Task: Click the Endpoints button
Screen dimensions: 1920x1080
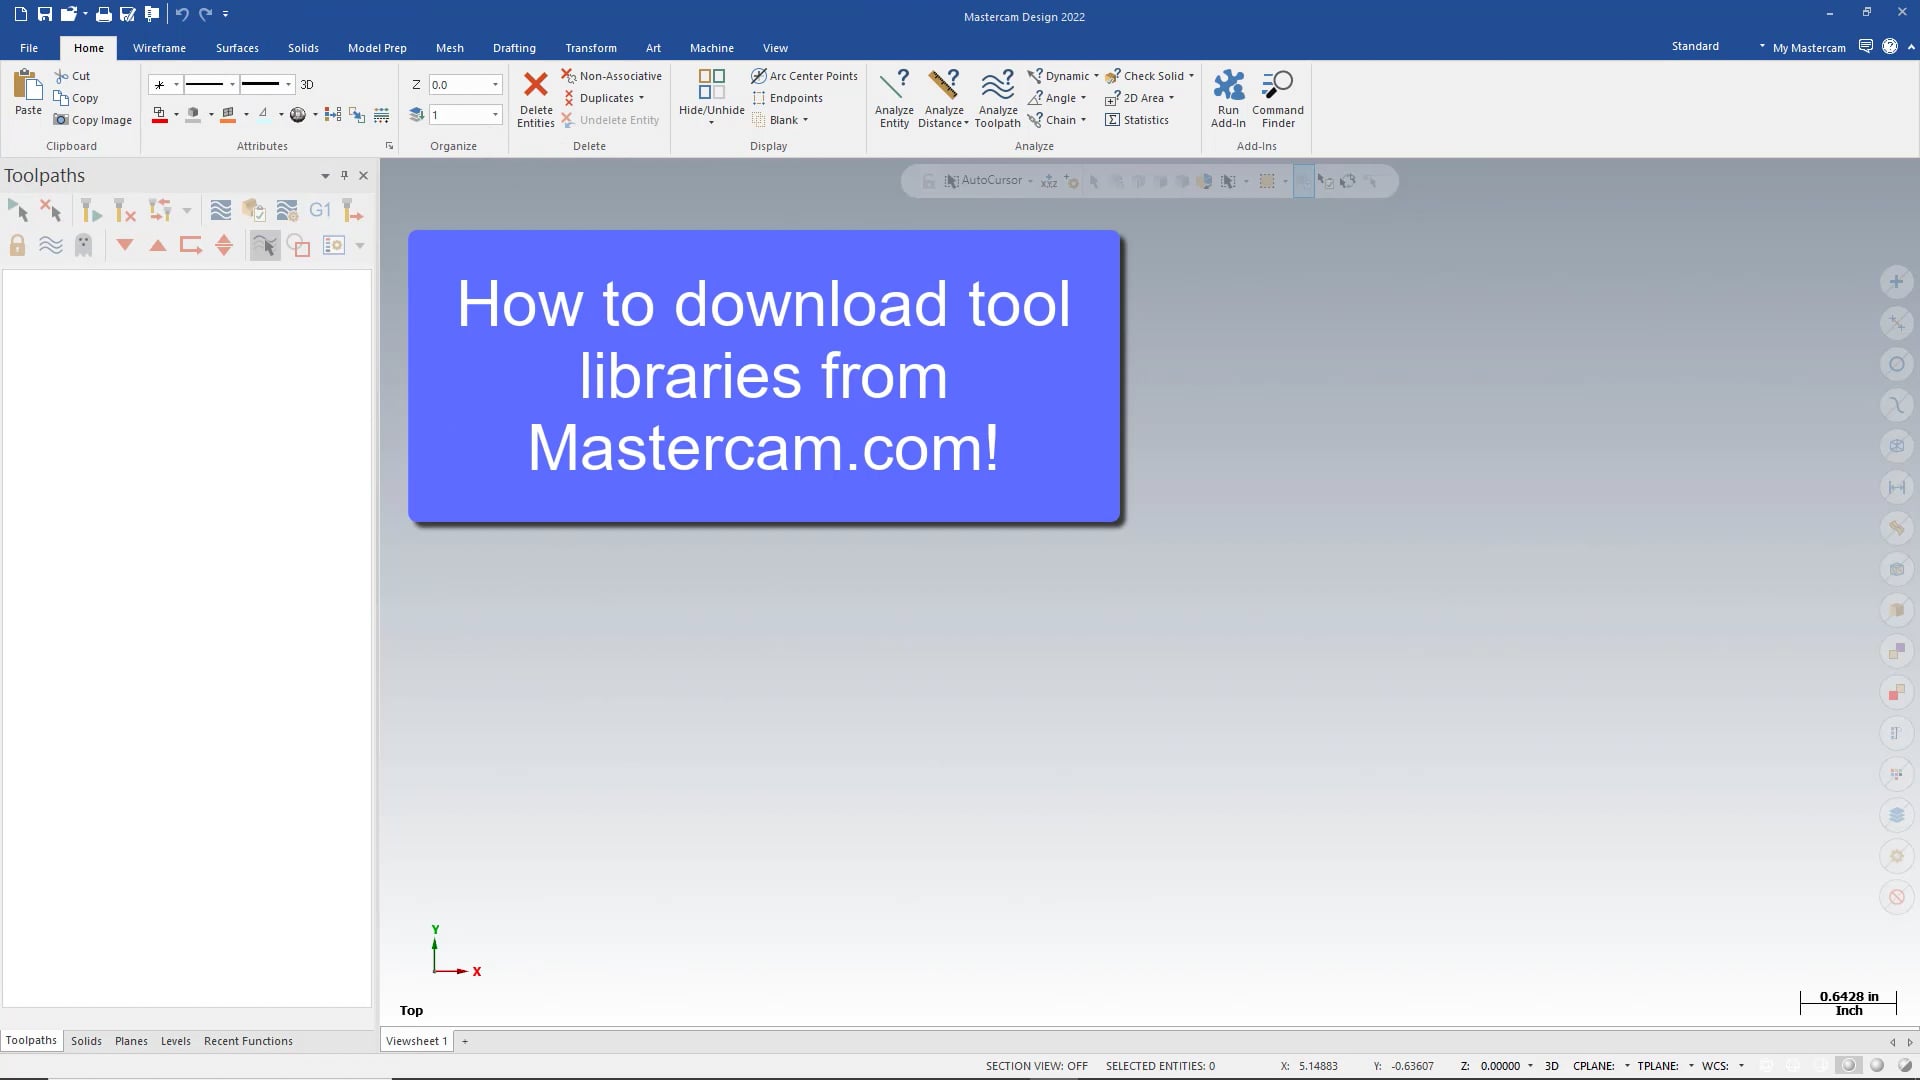Action: click(x=787, y=98)
